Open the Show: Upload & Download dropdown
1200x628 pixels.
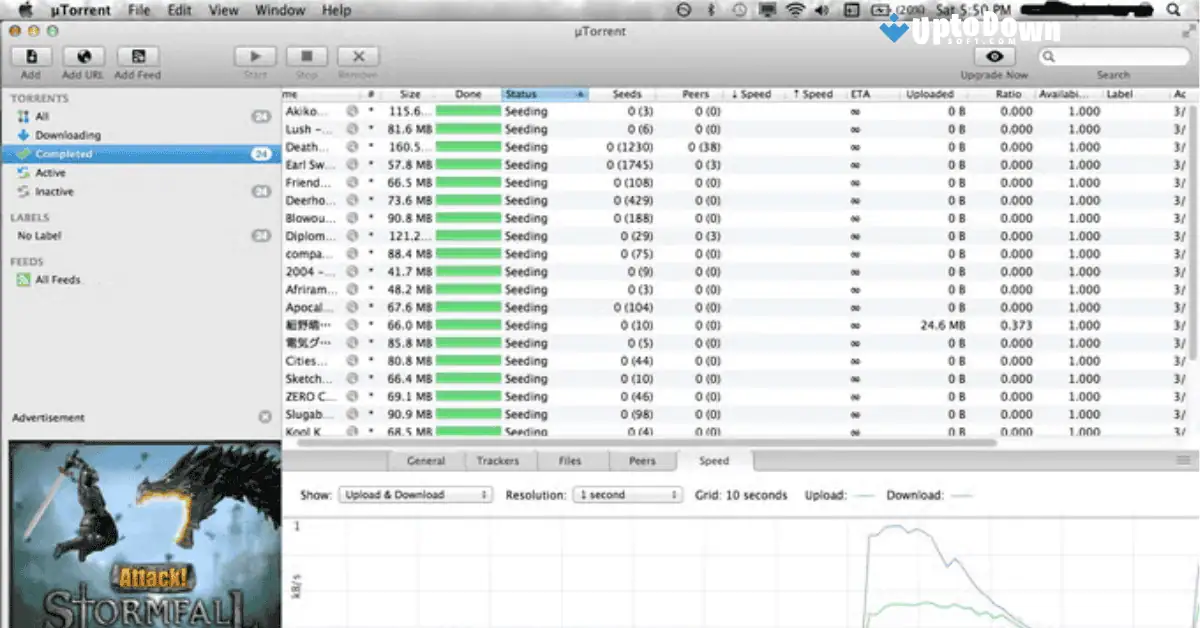[x=414, y=494]
